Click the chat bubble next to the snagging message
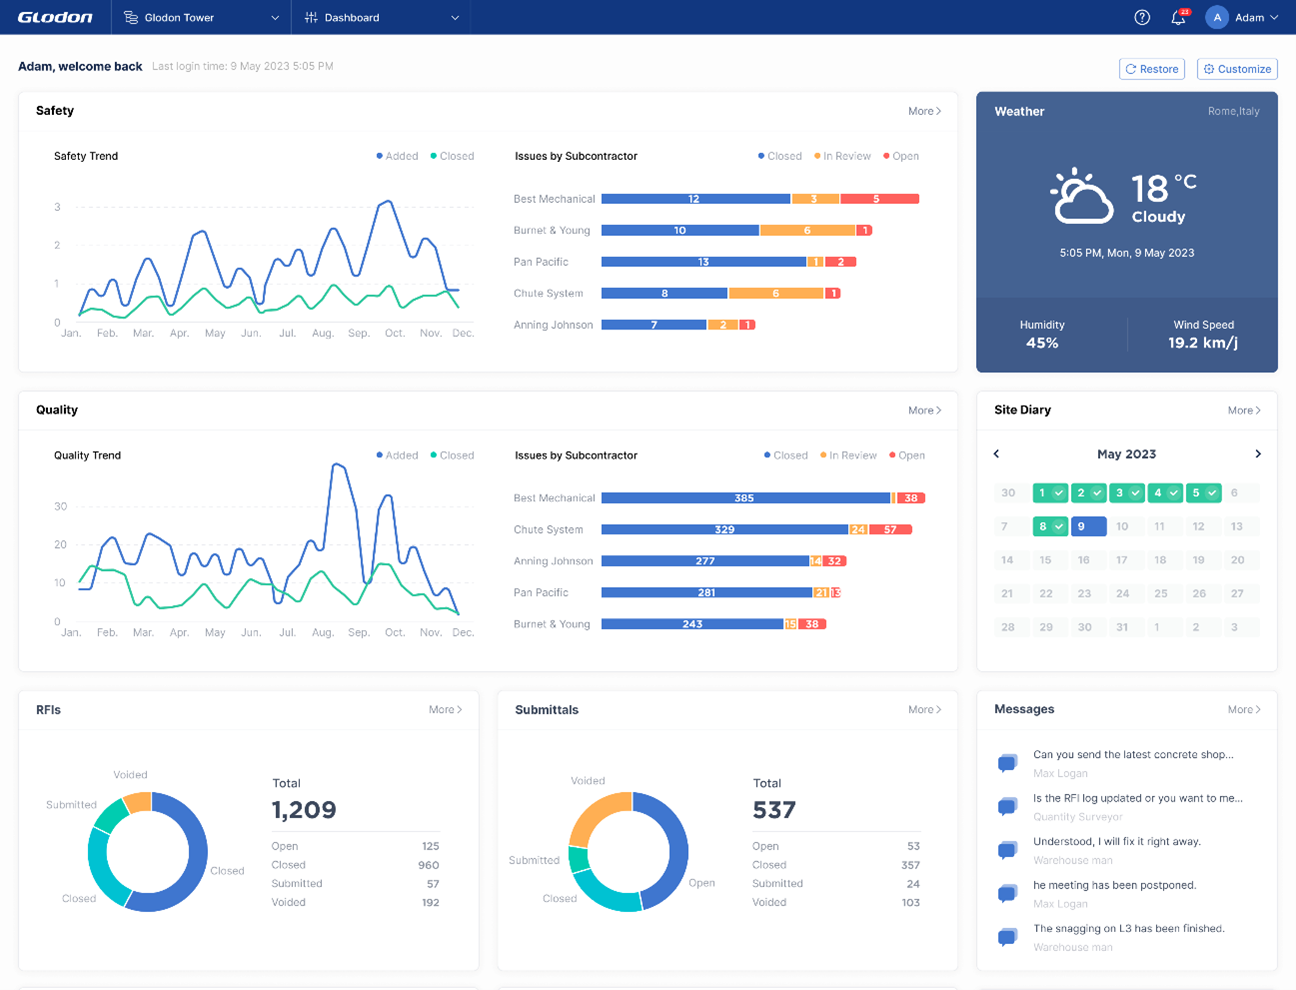Screen dimensions: 1296x990 [1007, 937]
